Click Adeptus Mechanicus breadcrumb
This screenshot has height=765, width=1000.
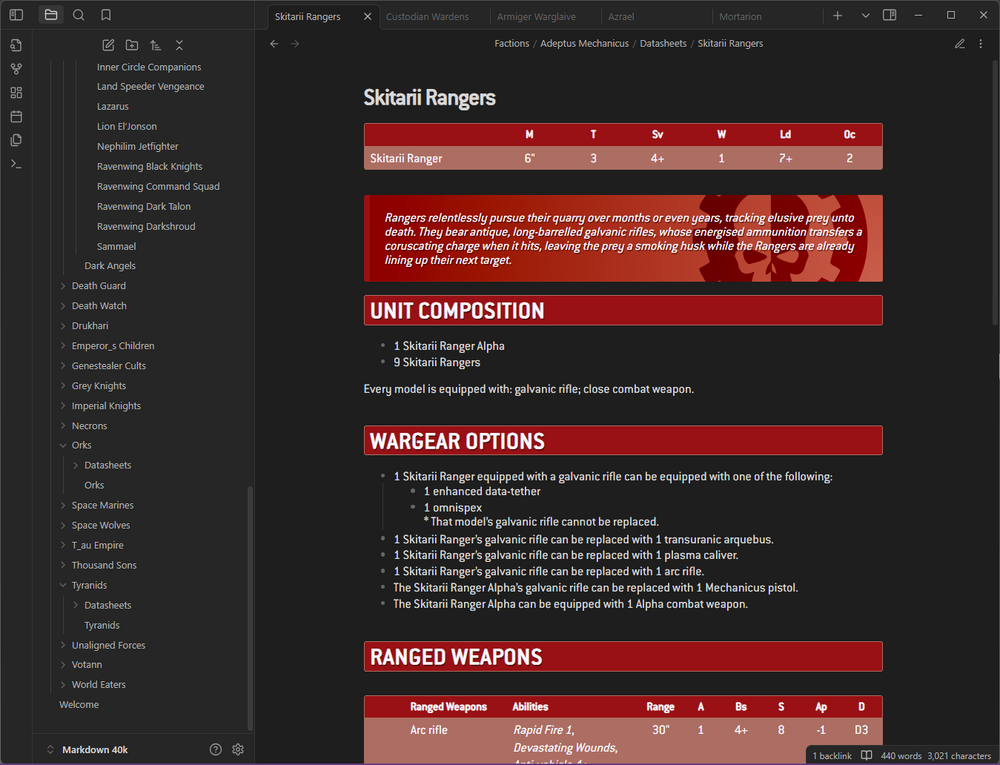[584, 43]
